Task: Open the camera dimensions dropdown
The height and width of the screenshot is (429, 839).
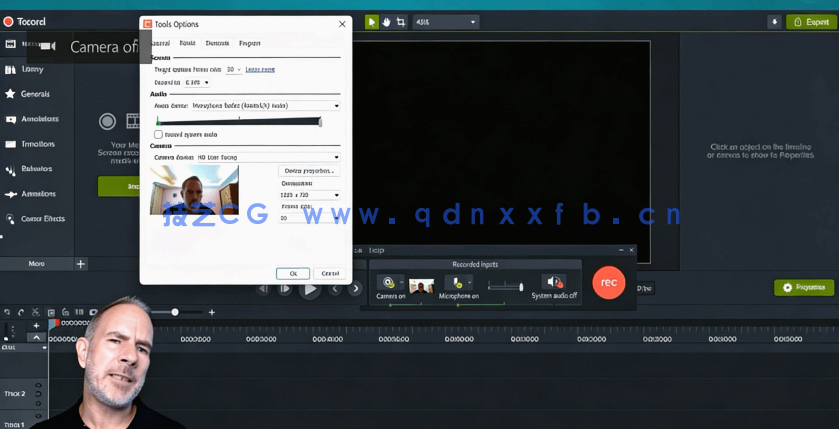Action: click(x=336, y=195)
